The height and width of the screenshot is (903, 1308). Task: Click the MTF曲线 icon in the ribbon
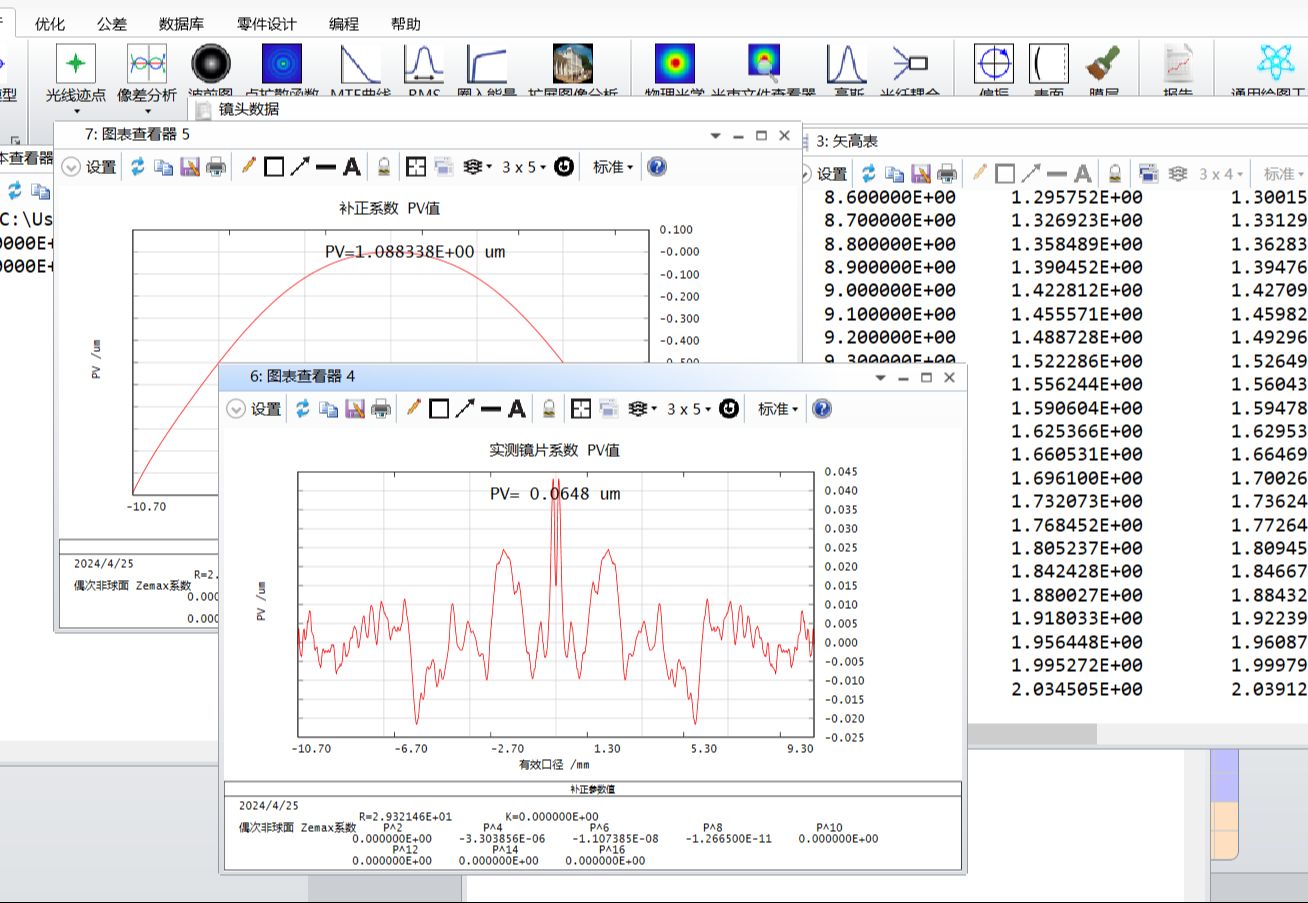click(359, 65)
